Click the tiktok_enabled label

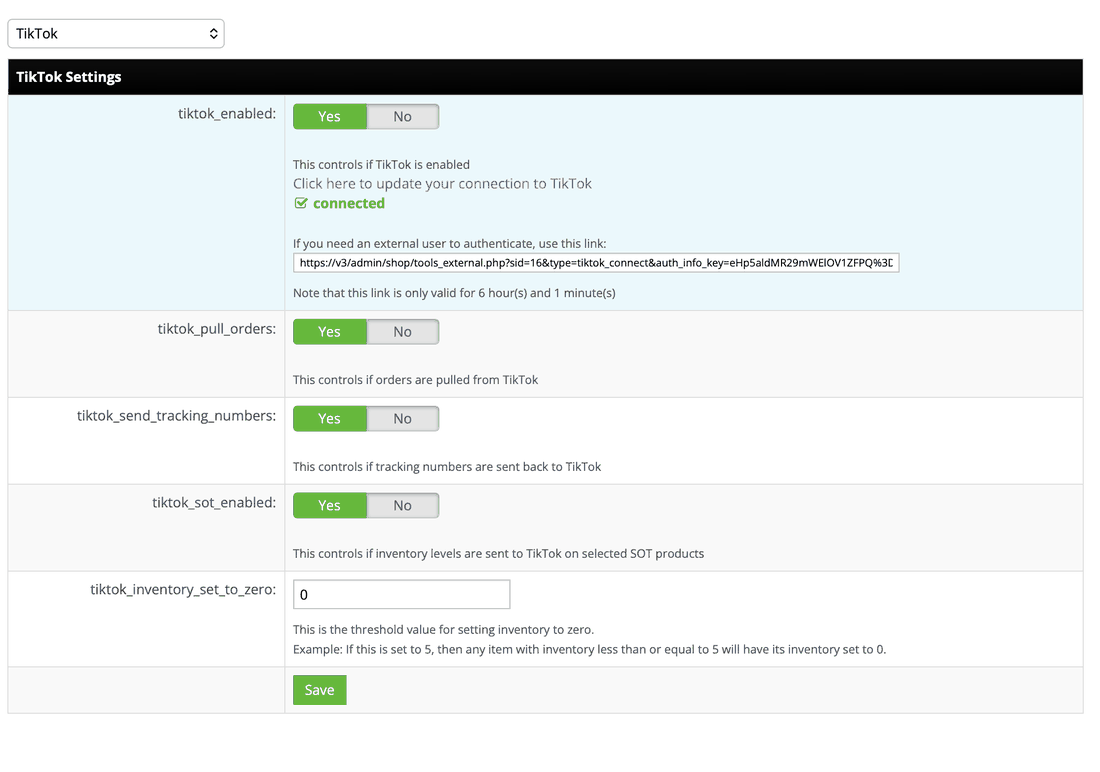pos(227,114)
